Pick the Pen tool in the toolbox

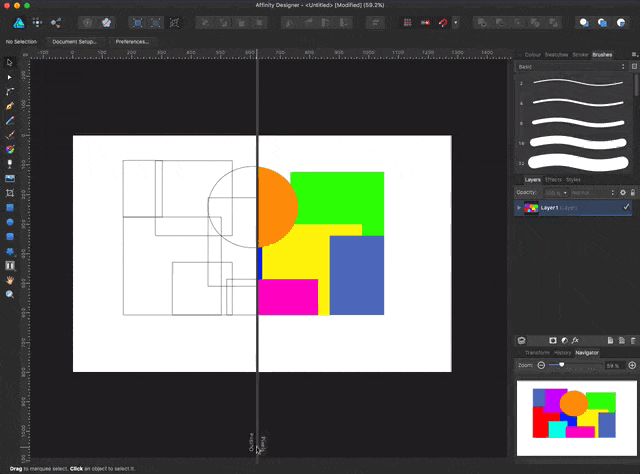10,105
